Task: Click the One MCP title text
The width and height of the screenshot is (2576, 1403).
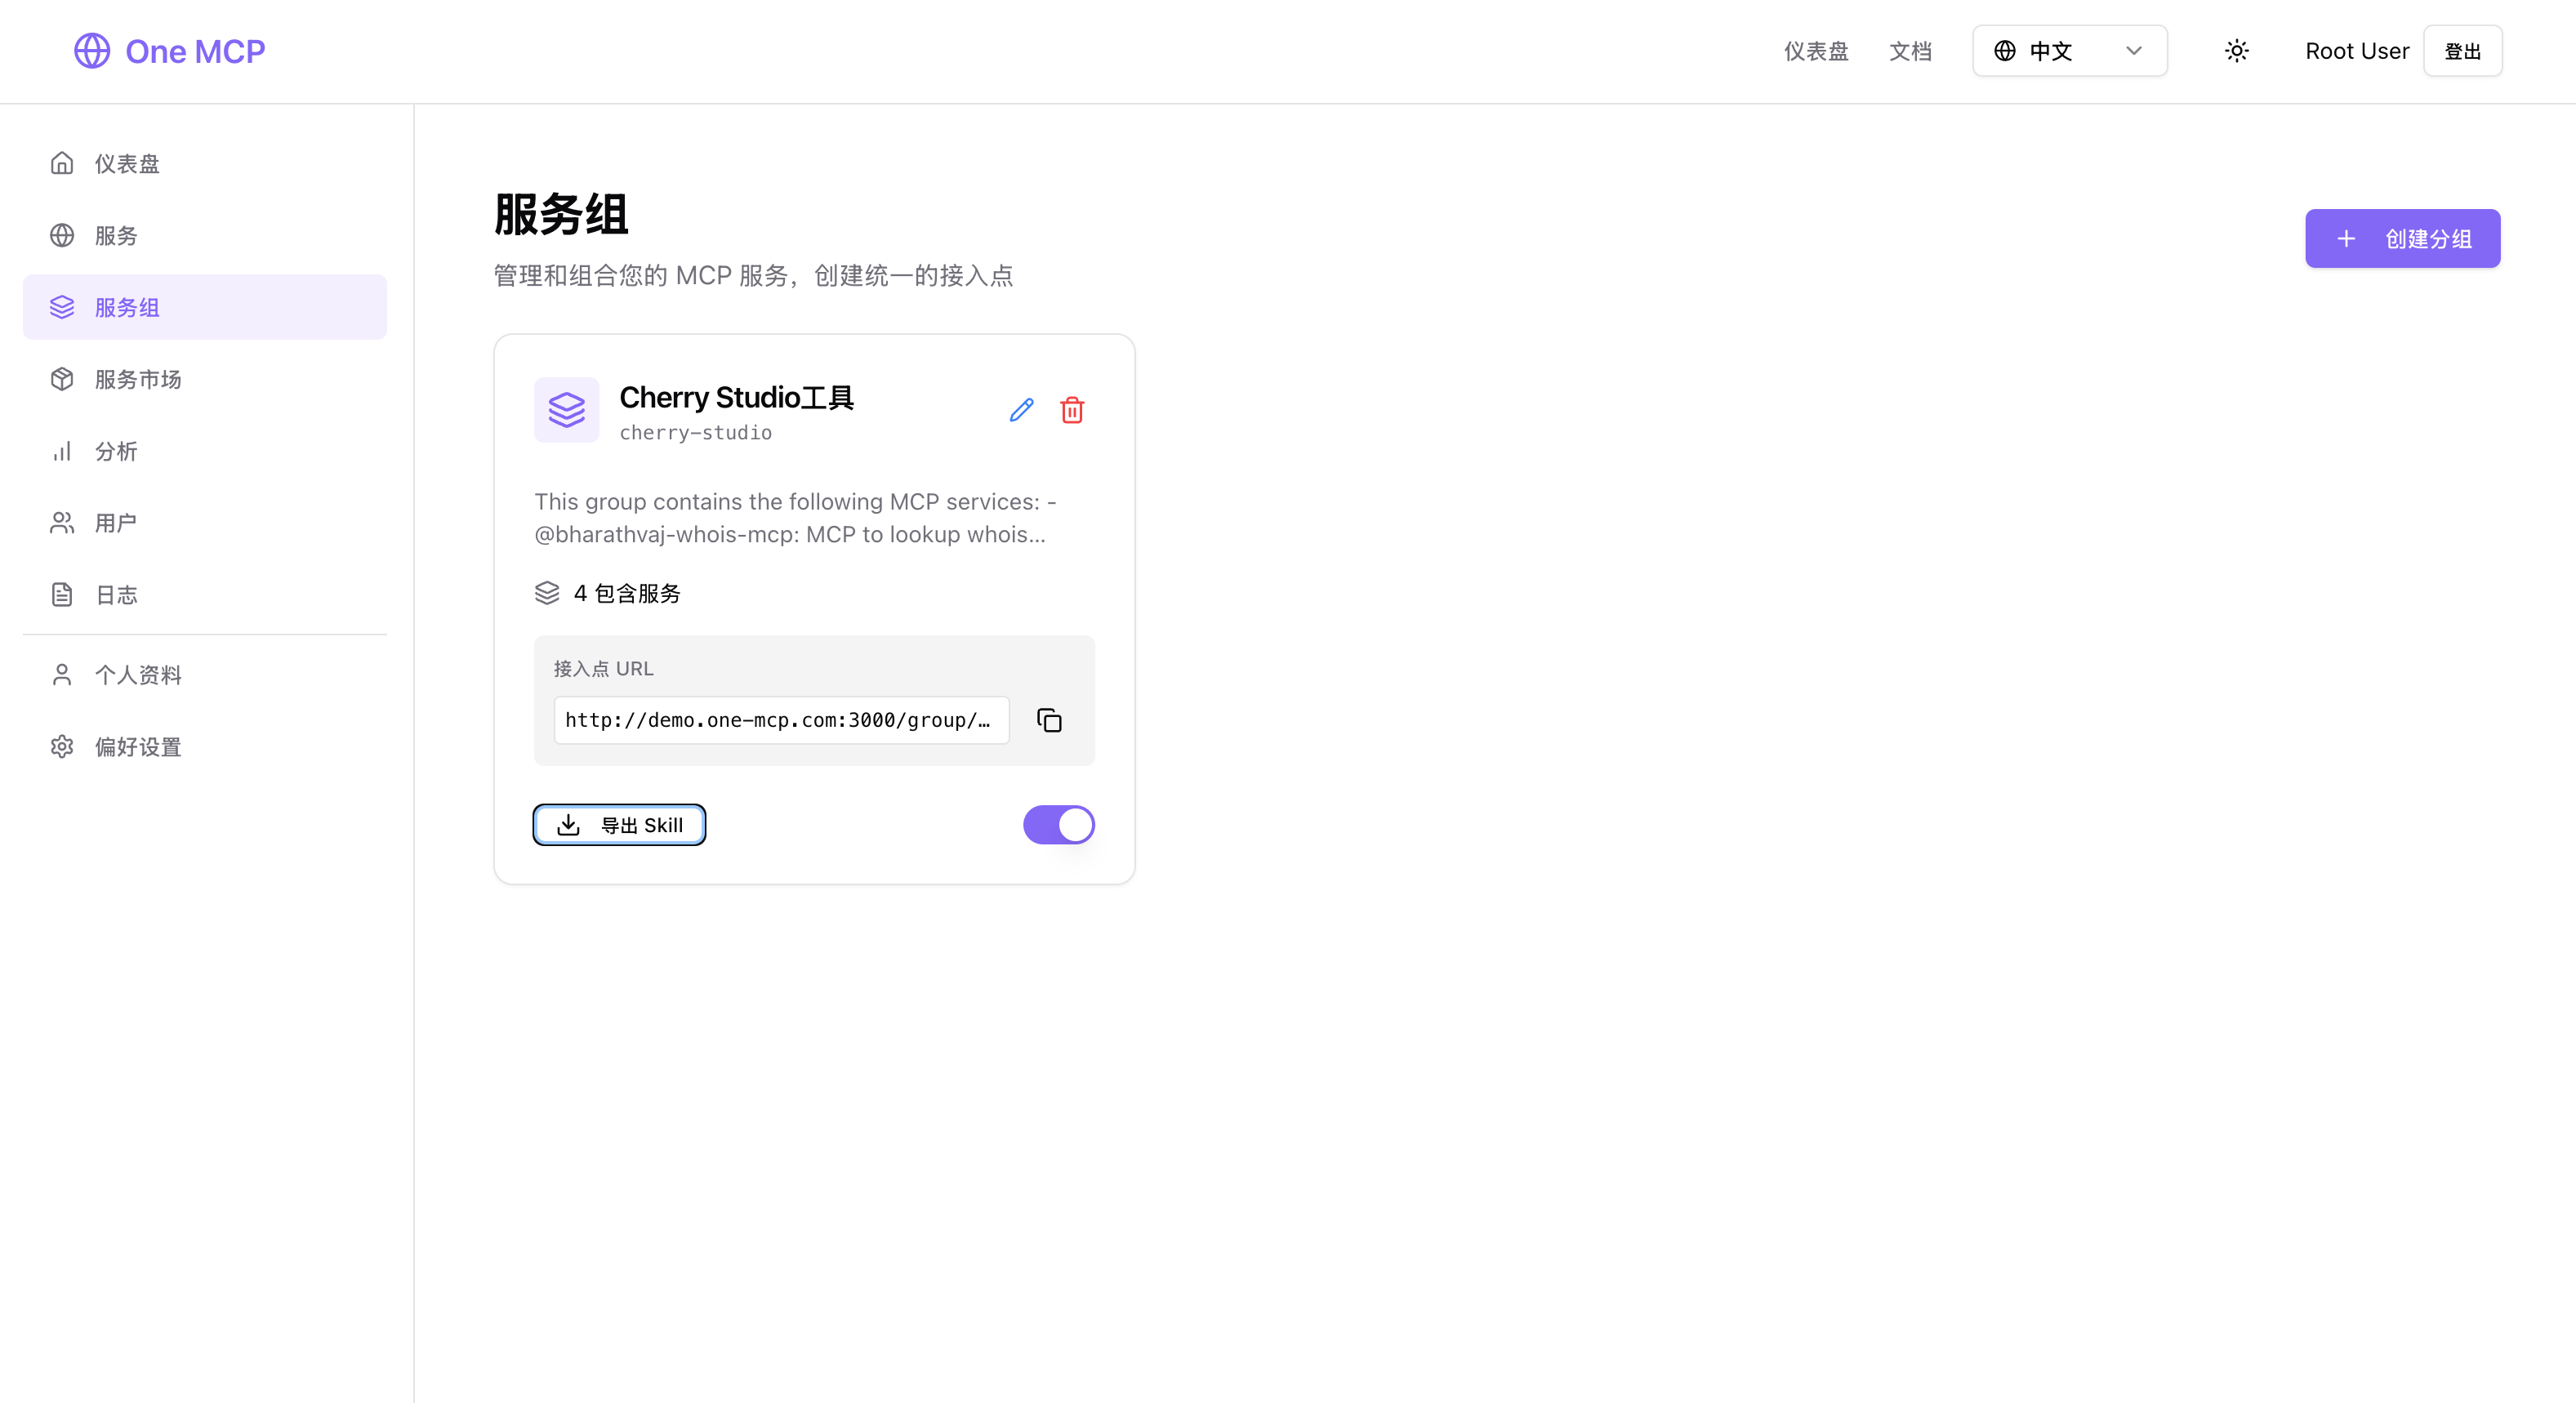Action: pos(195,51)
